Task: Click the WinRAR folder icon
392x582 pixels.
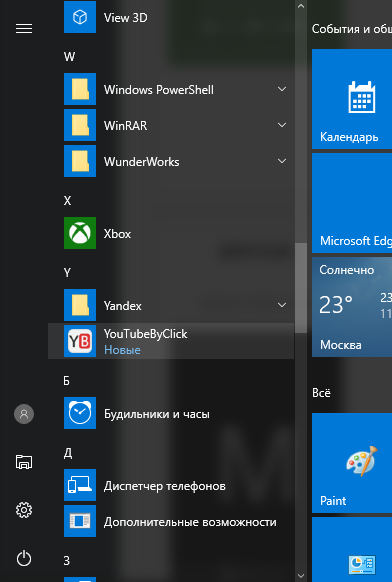Action: tap(80, 125)
